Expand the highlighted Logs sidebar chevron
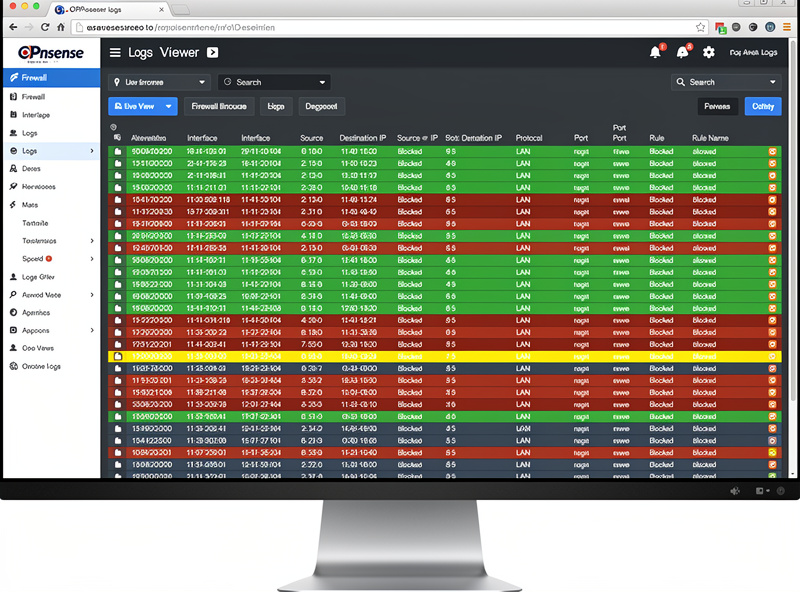This screenshot has width=800, height=592. pos(92,151)
